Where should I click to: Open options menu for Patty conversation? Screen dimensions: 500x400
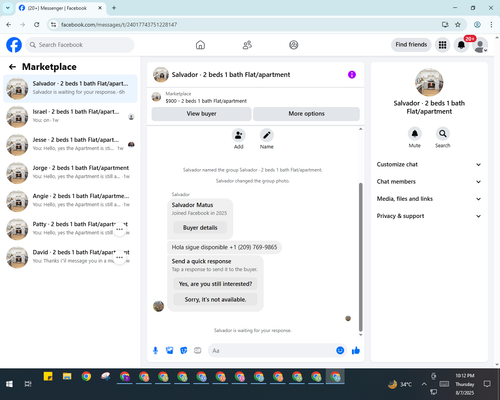120,229
